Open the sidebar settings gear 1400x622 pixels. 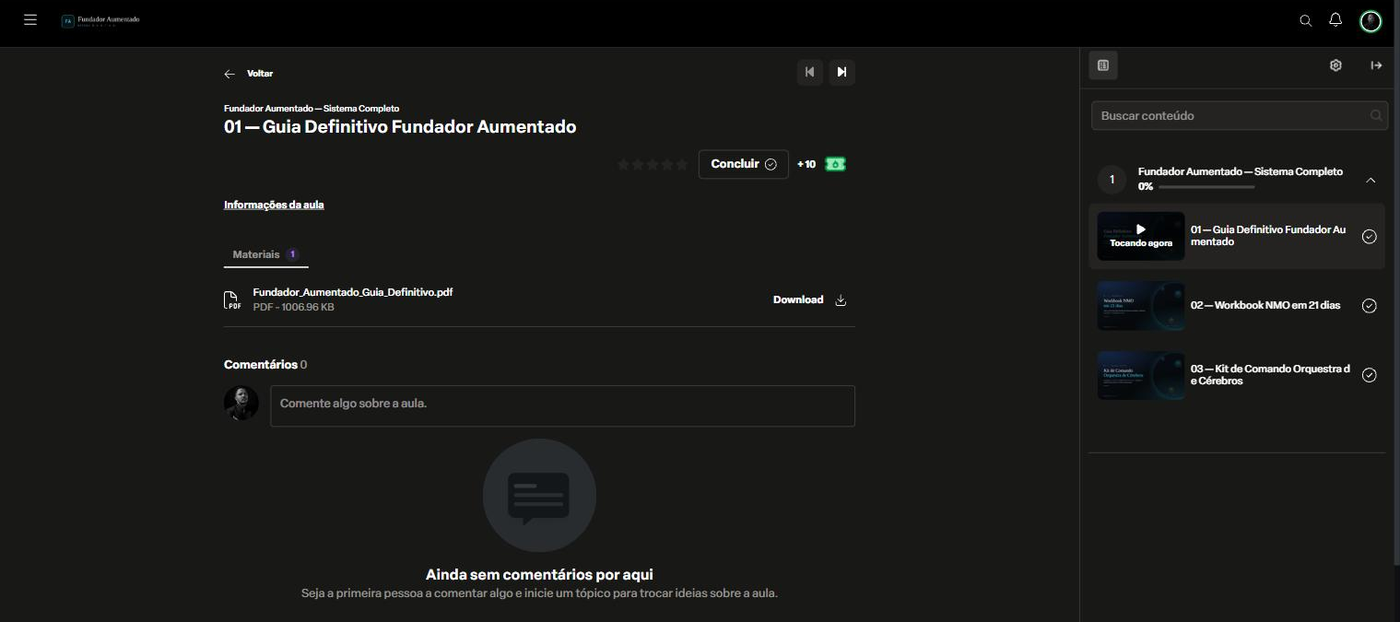pyautogui.click(x=1335, y=65)
